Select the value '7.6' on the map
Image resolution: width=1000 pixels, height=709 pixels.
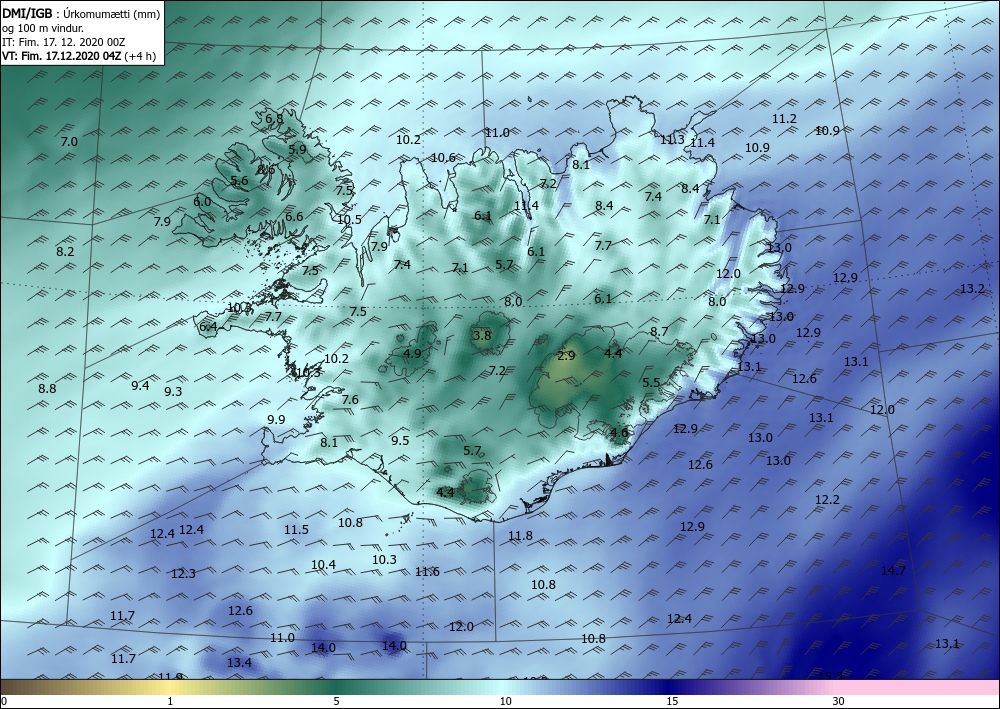pos(350,400)
